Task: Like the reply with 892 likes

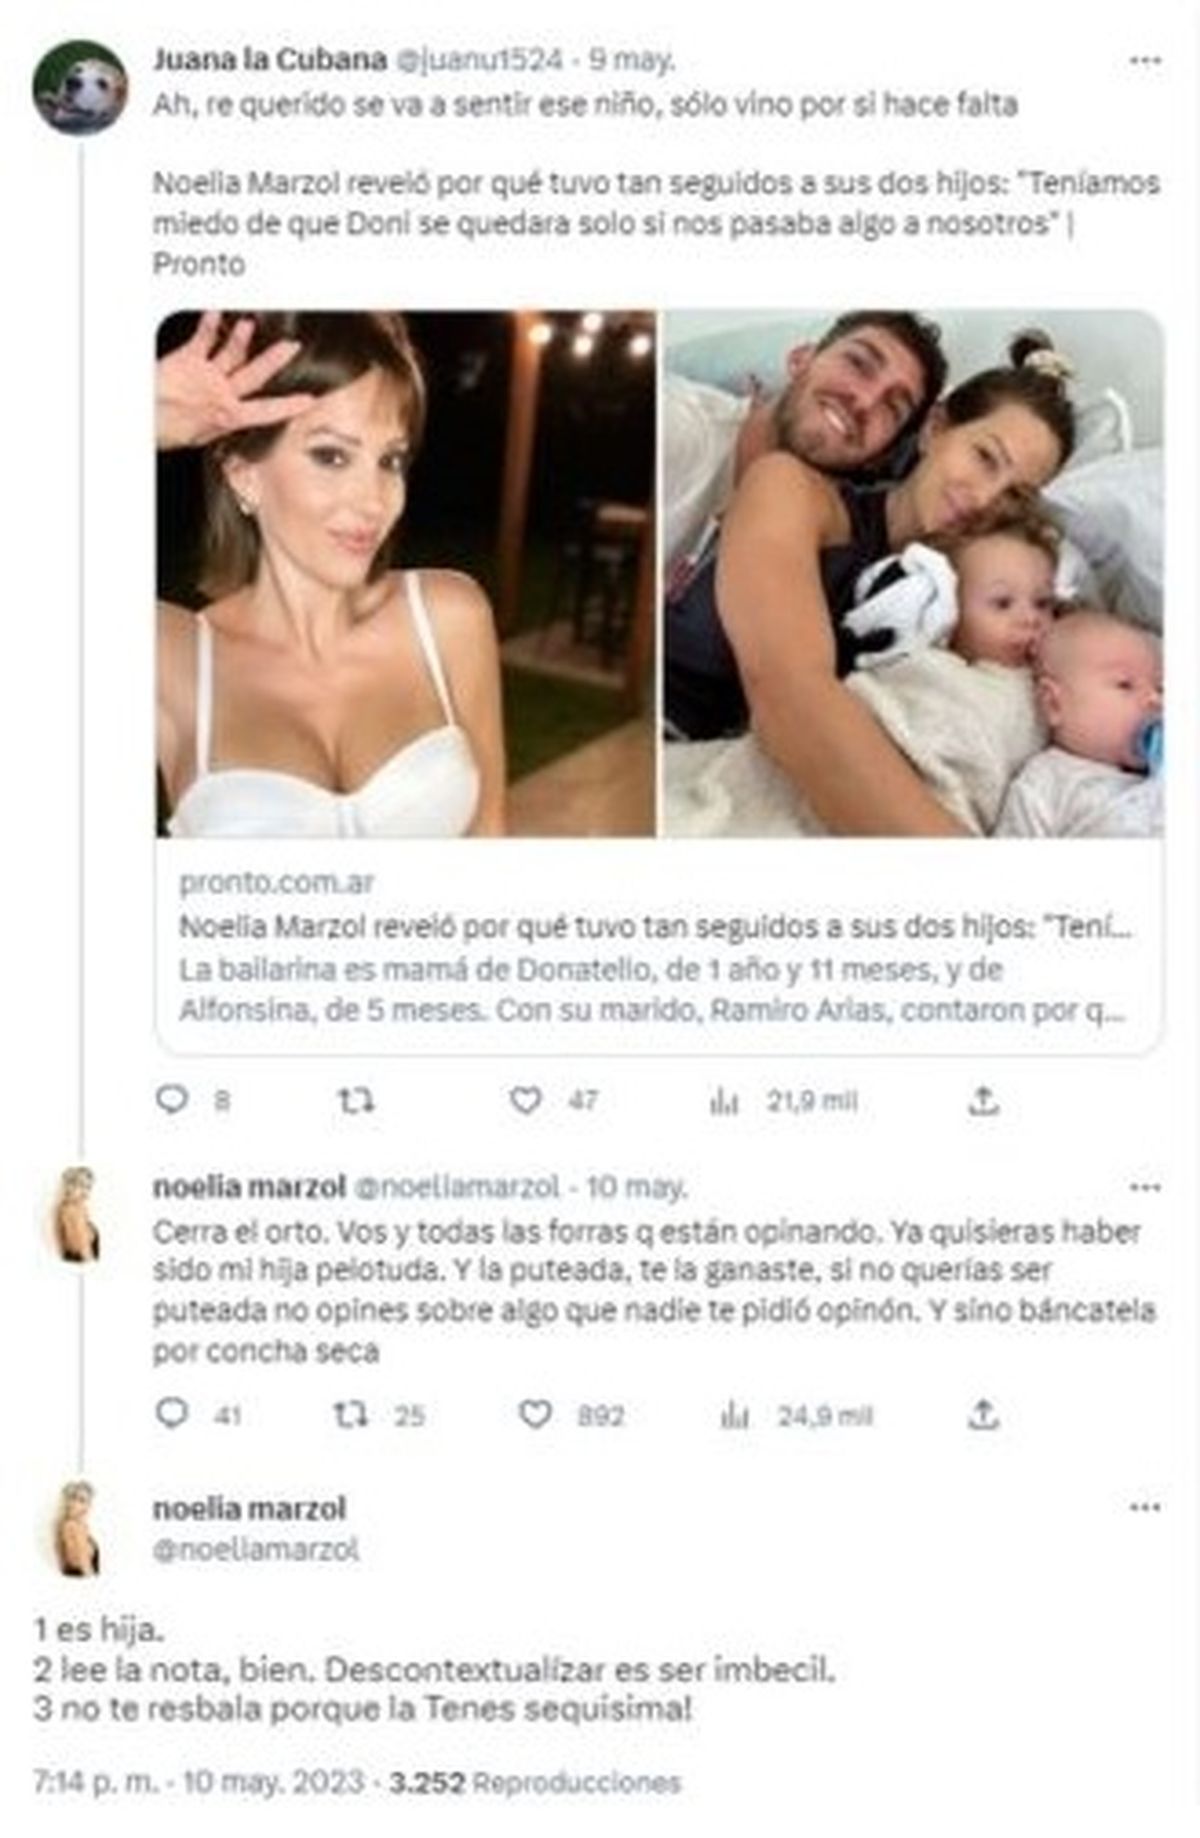Action: (536, 1414)
